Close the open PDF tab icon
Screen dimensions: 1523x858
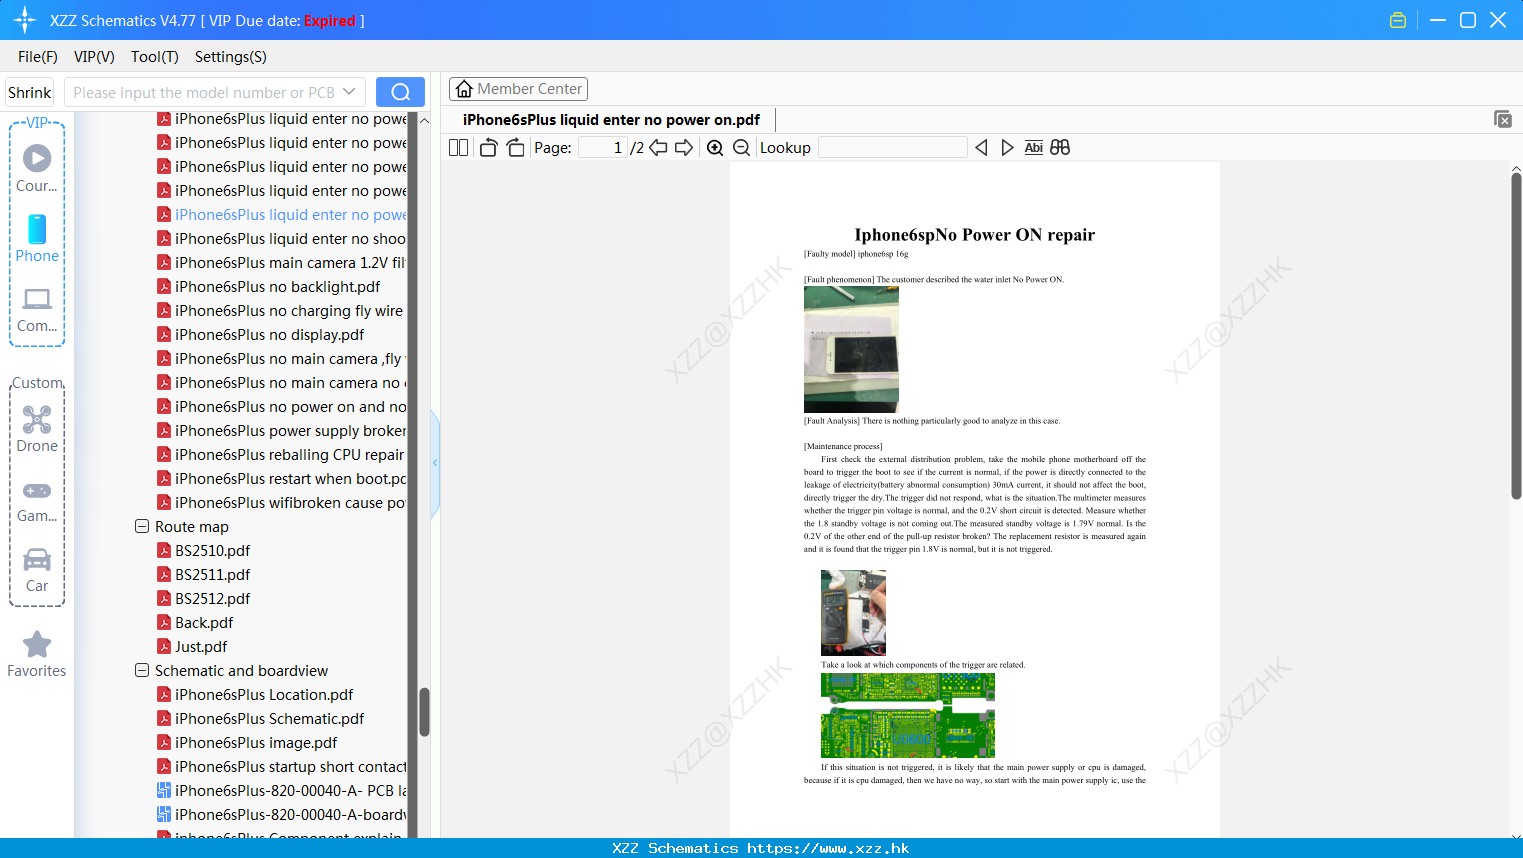click(x=1502, y=119)
